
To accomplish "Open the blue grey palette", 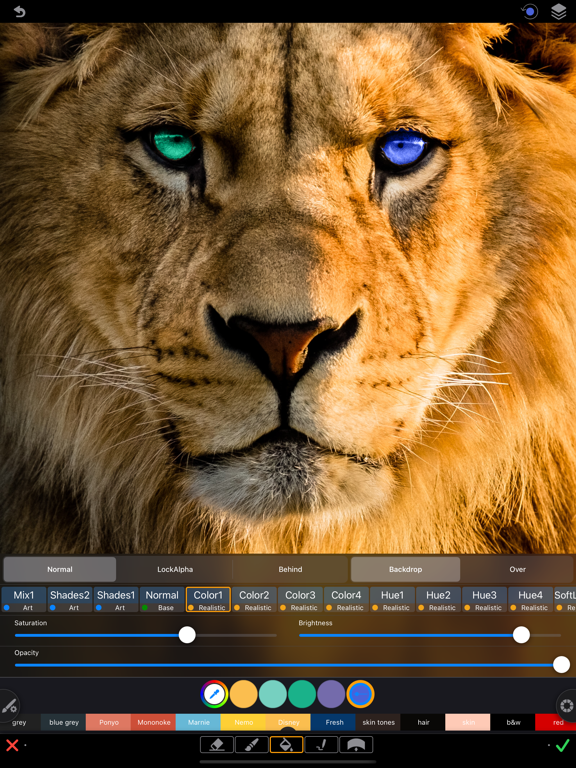I will pyautogui.click(x=64, y=722).
